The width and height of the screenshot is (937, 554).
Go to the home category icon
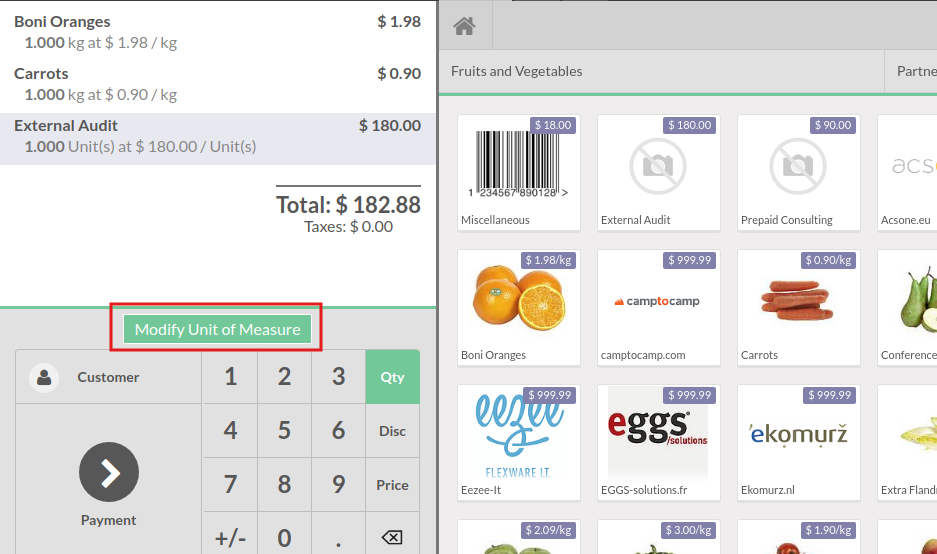[x=464, y=26]
